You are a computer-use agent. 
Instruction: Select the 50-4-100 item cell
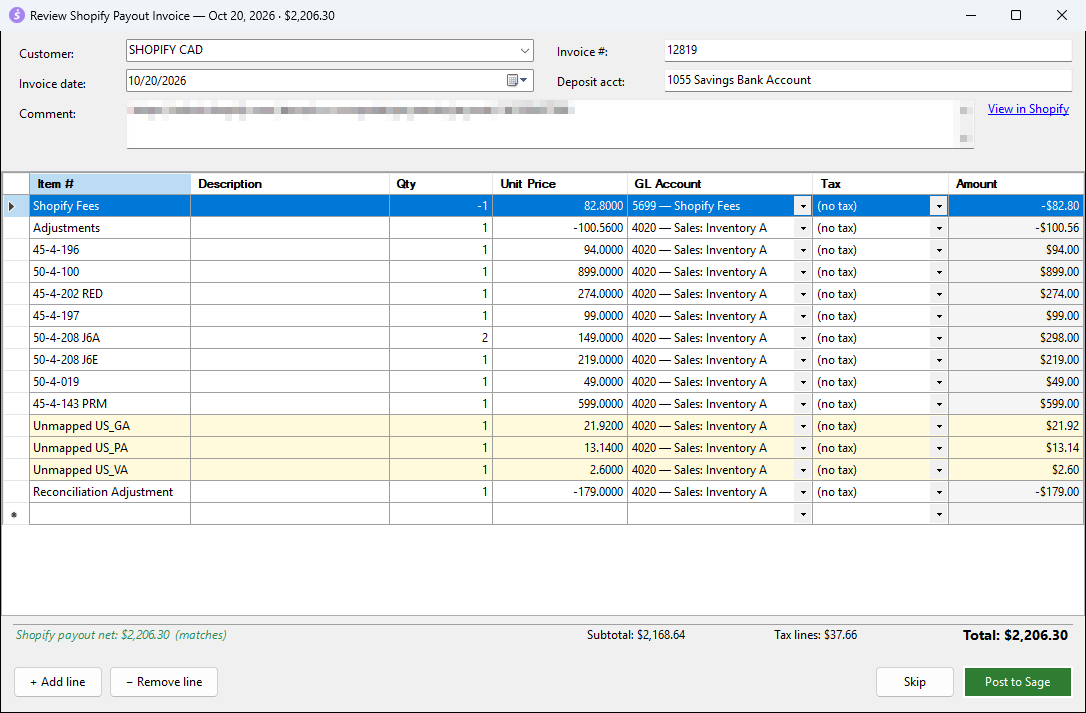(x=109, y=272)
